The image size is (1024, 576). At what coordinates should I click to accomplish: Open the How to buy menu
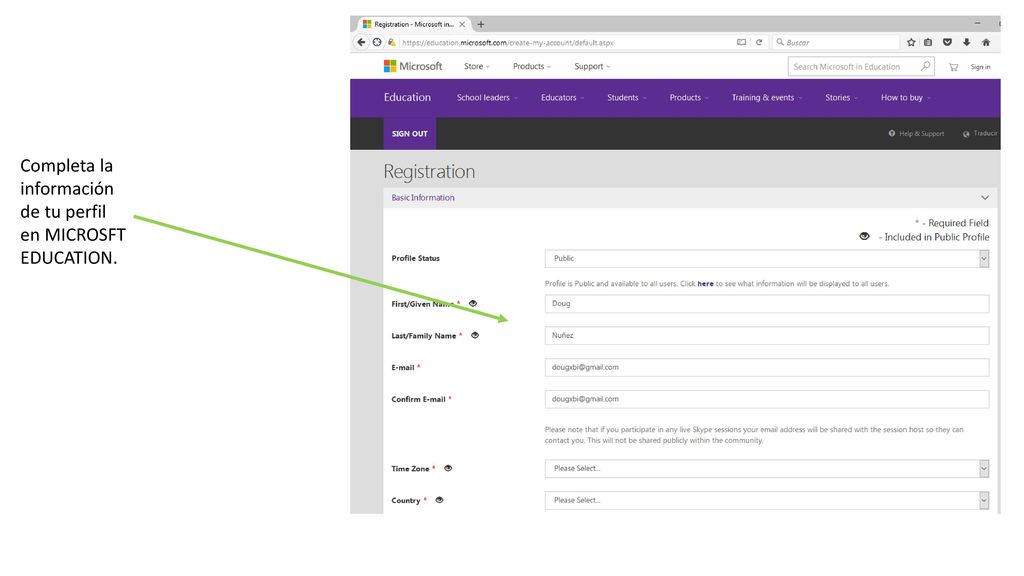coord(905,97)
